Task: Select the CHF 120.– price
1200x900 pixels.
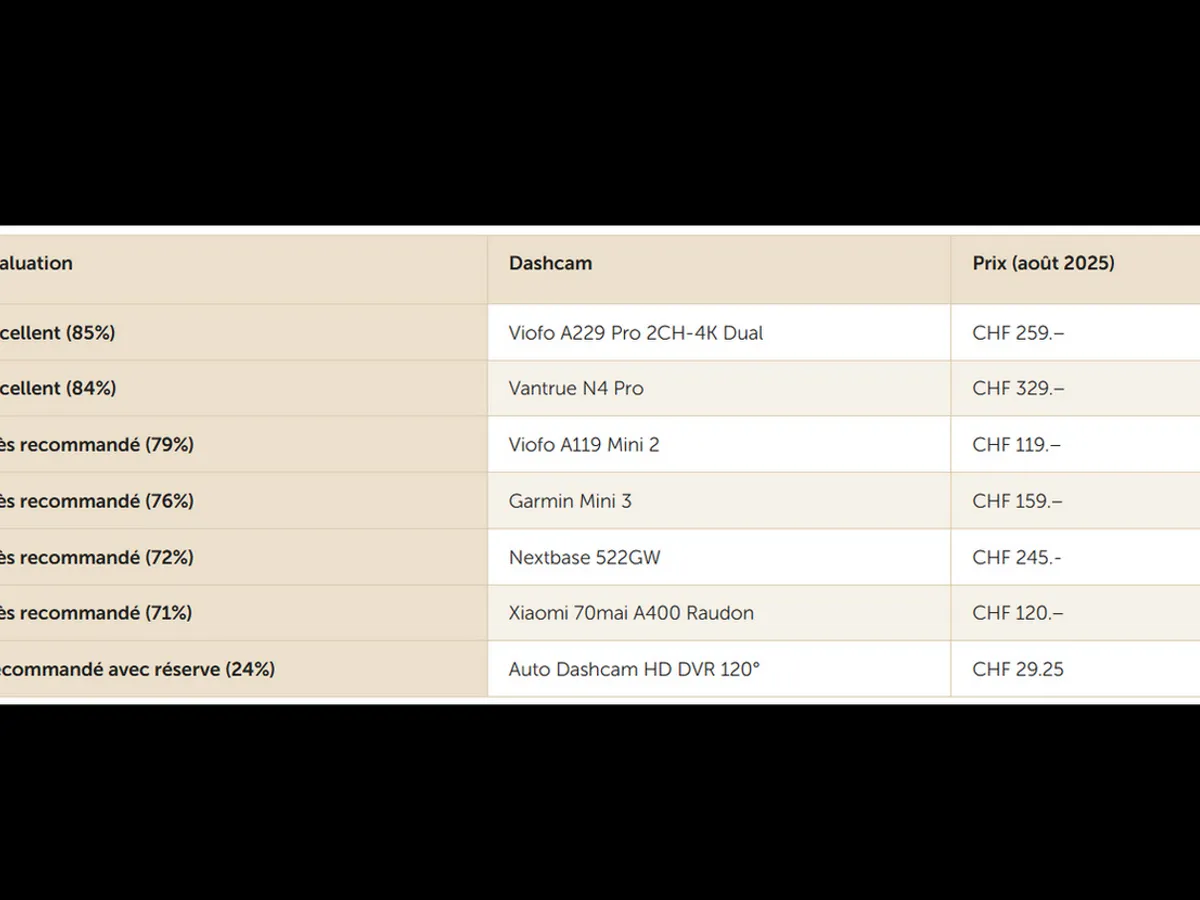Action: tap(1016, 613)
